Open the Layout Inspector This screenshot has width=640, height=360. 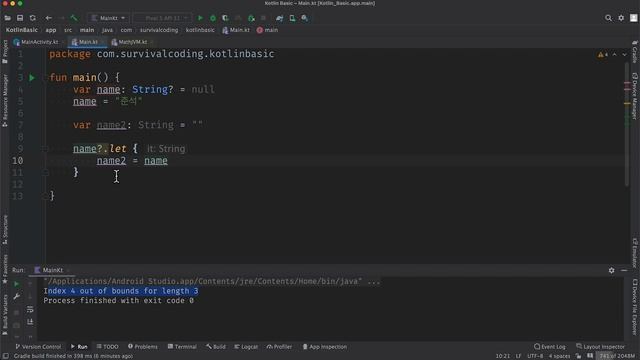[x=600, y=347]
